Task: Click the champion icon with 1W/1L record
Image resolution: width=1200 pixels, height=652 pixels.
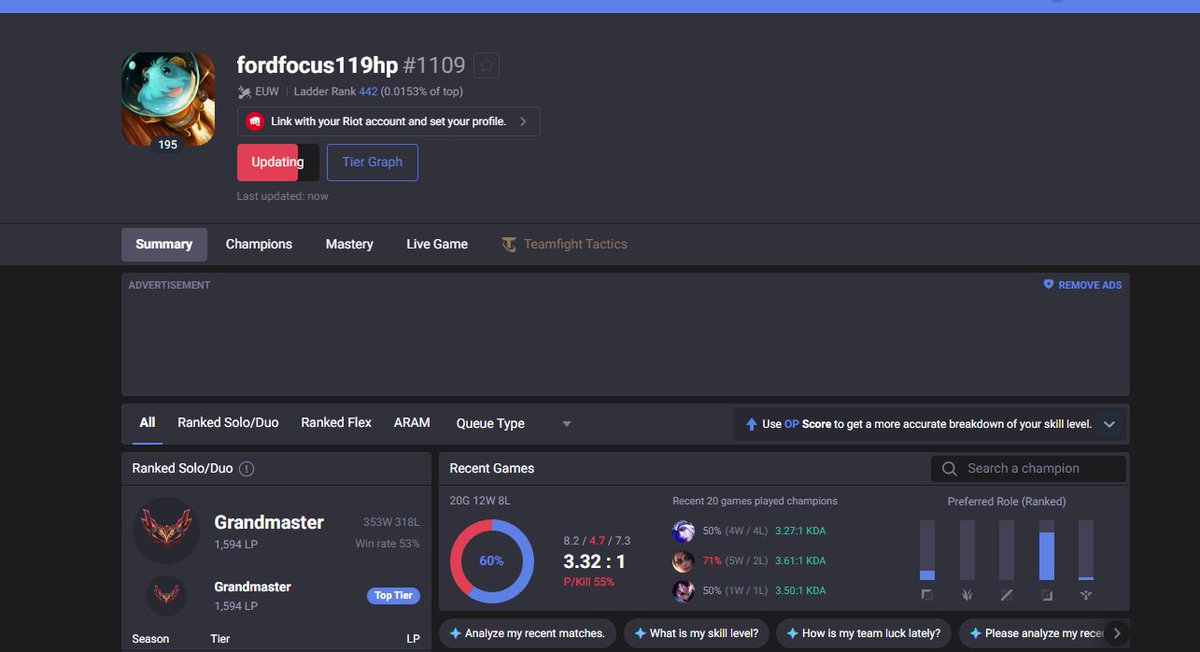Action: pos(683,591)
